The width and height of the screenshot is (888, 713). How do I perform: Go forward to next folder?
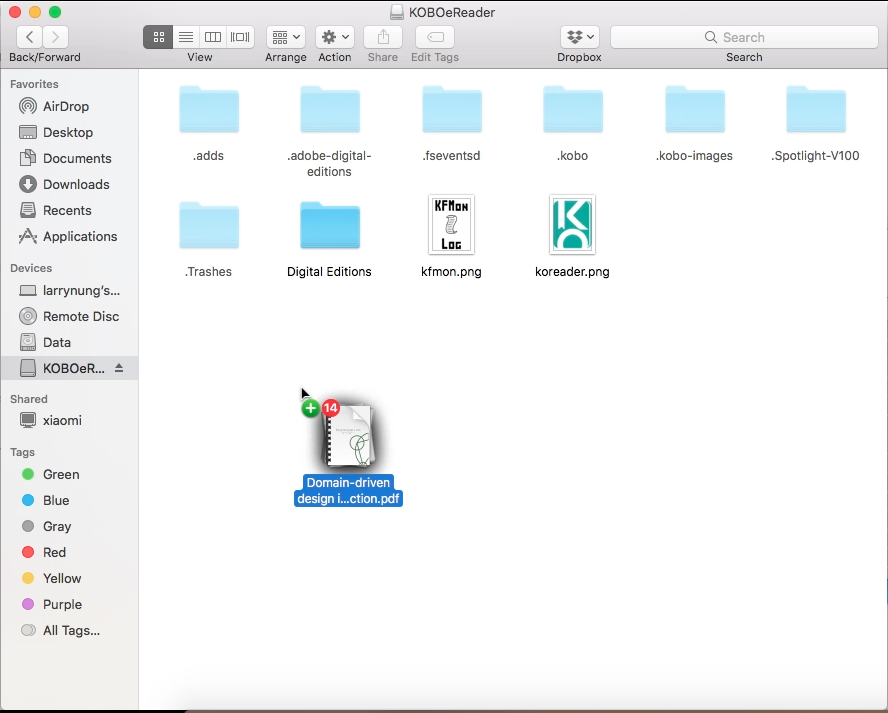coord(56,37)
